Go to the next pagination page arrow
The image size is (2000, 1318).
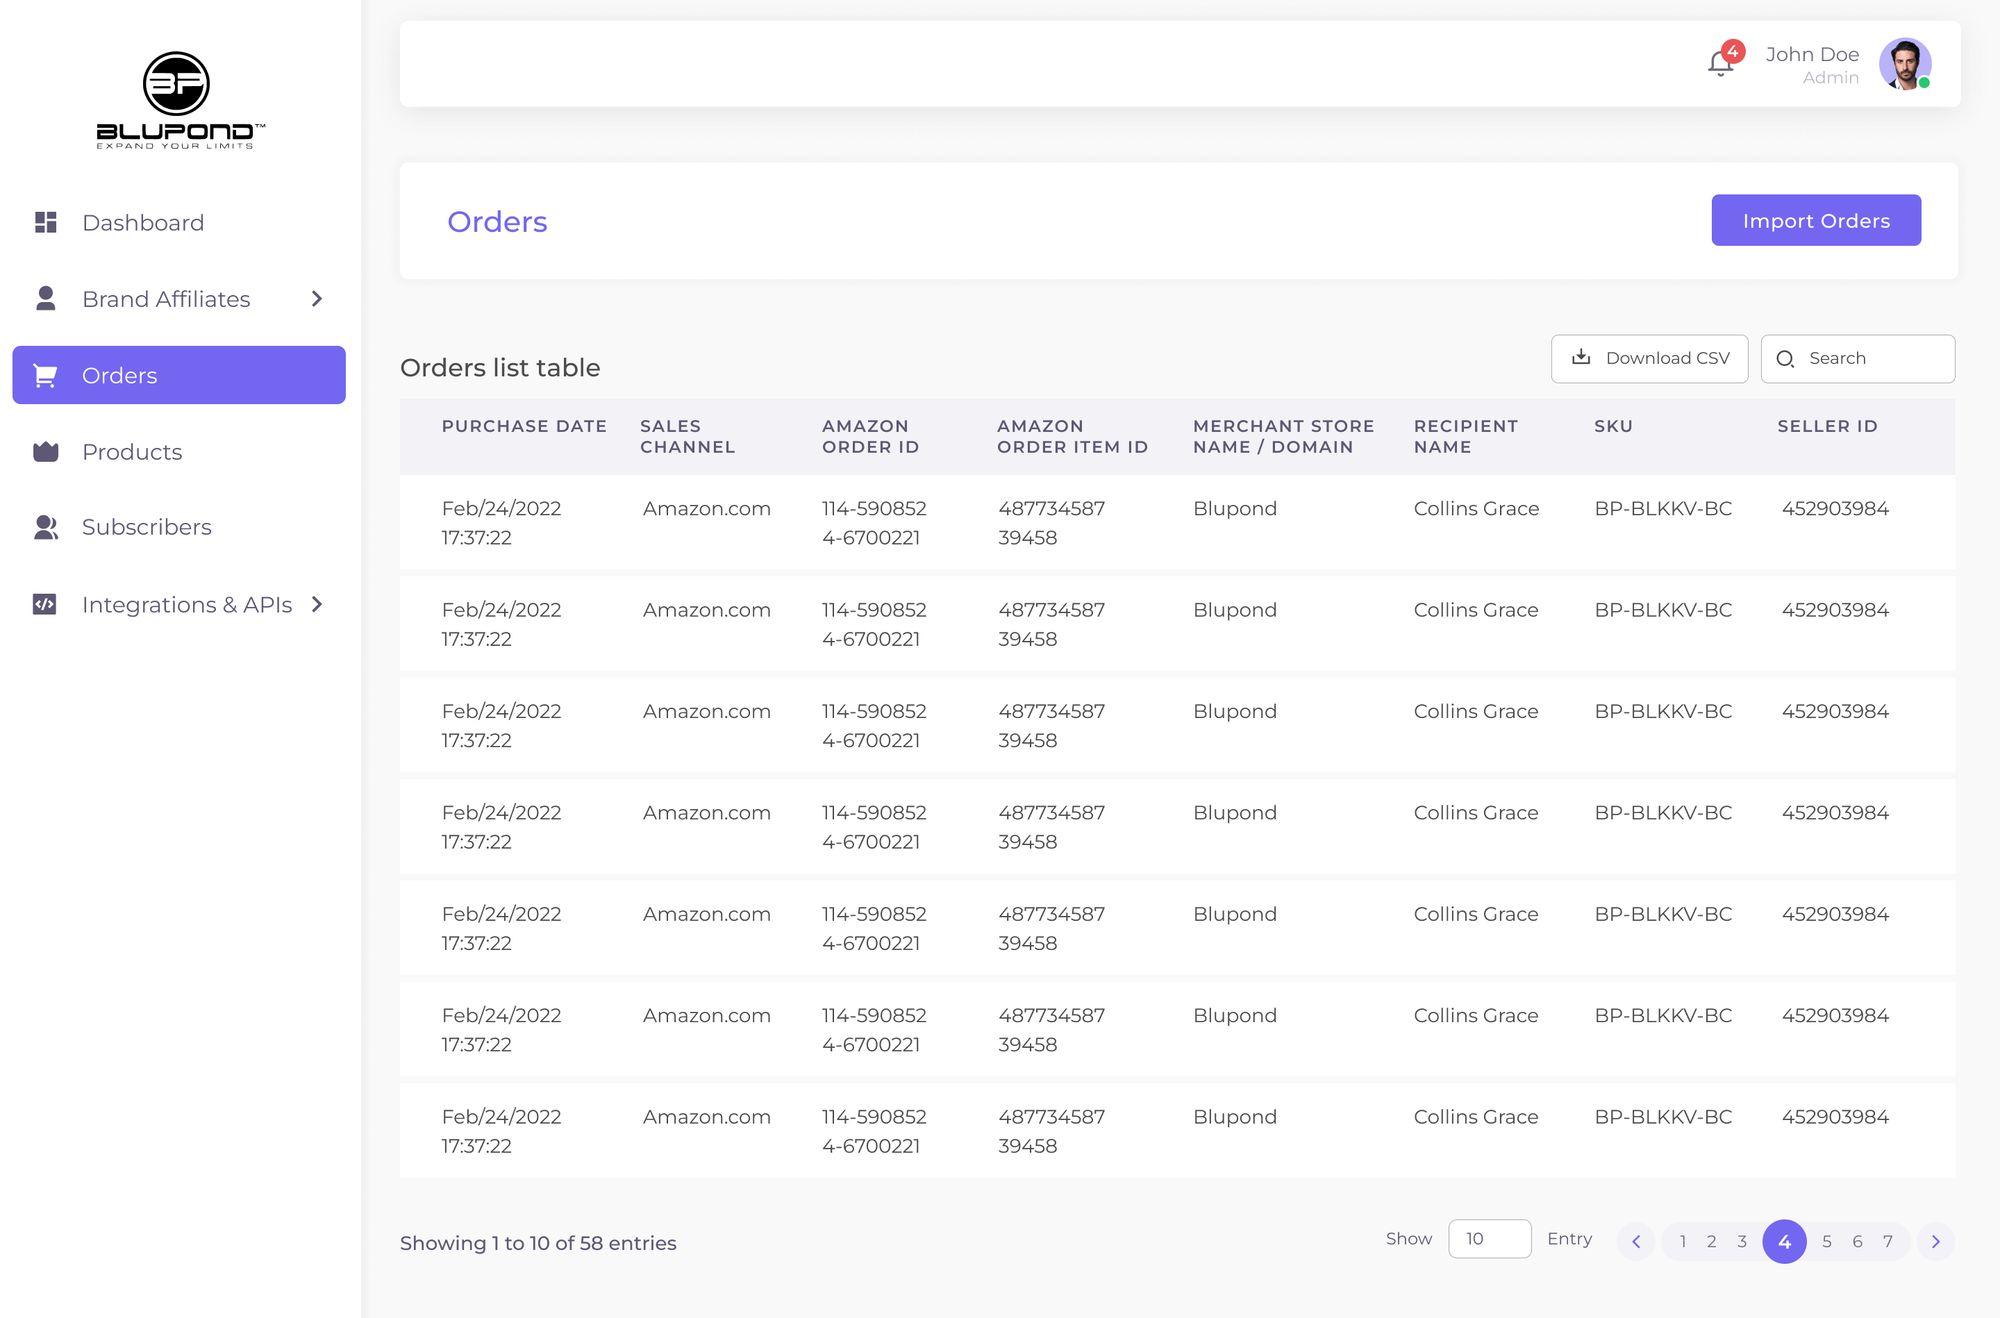(1935, 1242)
